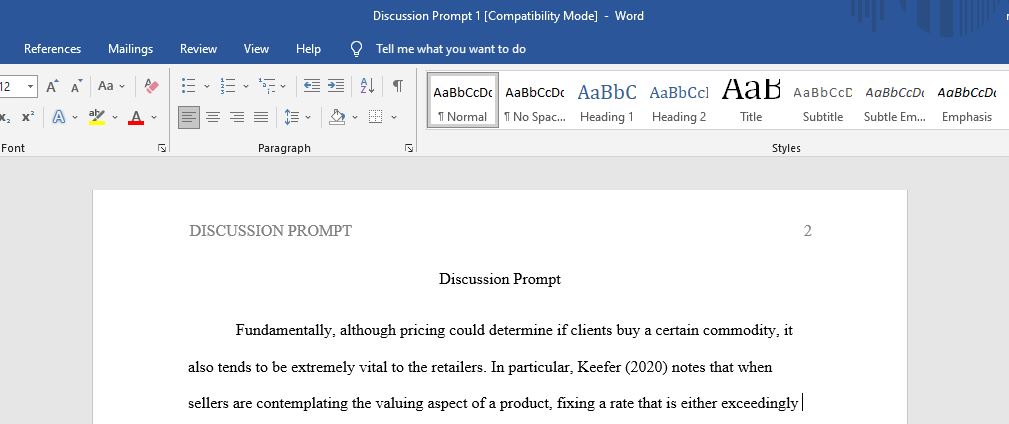Apply yellow text highlight color
The height and width of the screenshot is (424, 1009).
[97, 117]
